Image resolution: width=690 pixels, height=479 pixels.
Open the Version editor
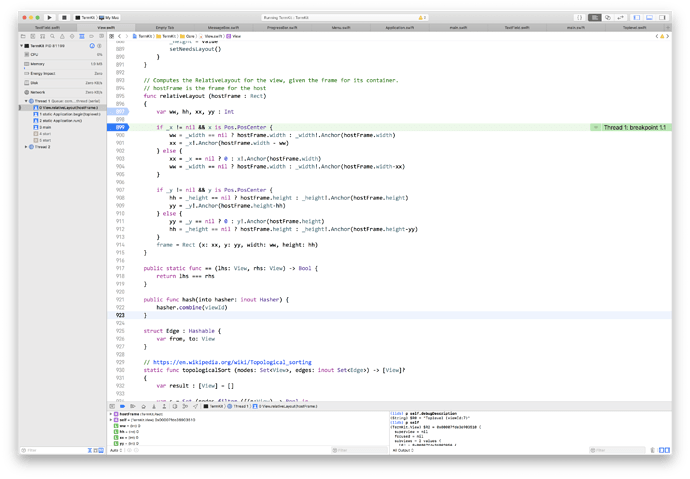click(620, 18)
